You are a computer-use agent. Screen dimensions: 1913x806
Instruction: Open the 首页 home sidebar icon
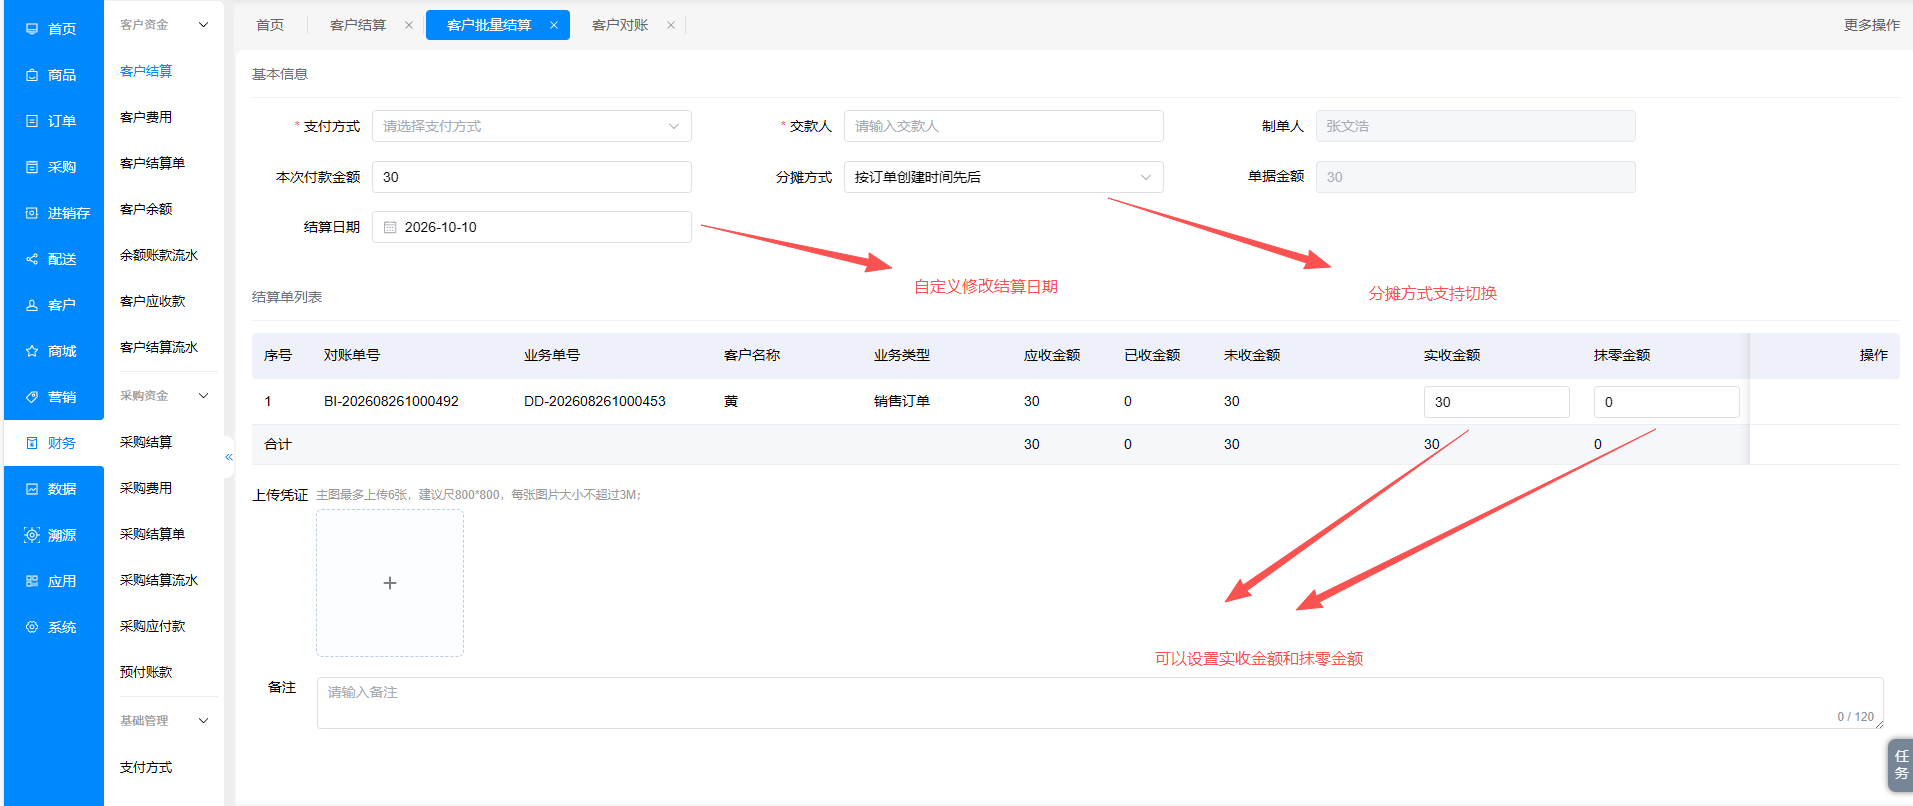pos(32,29)
